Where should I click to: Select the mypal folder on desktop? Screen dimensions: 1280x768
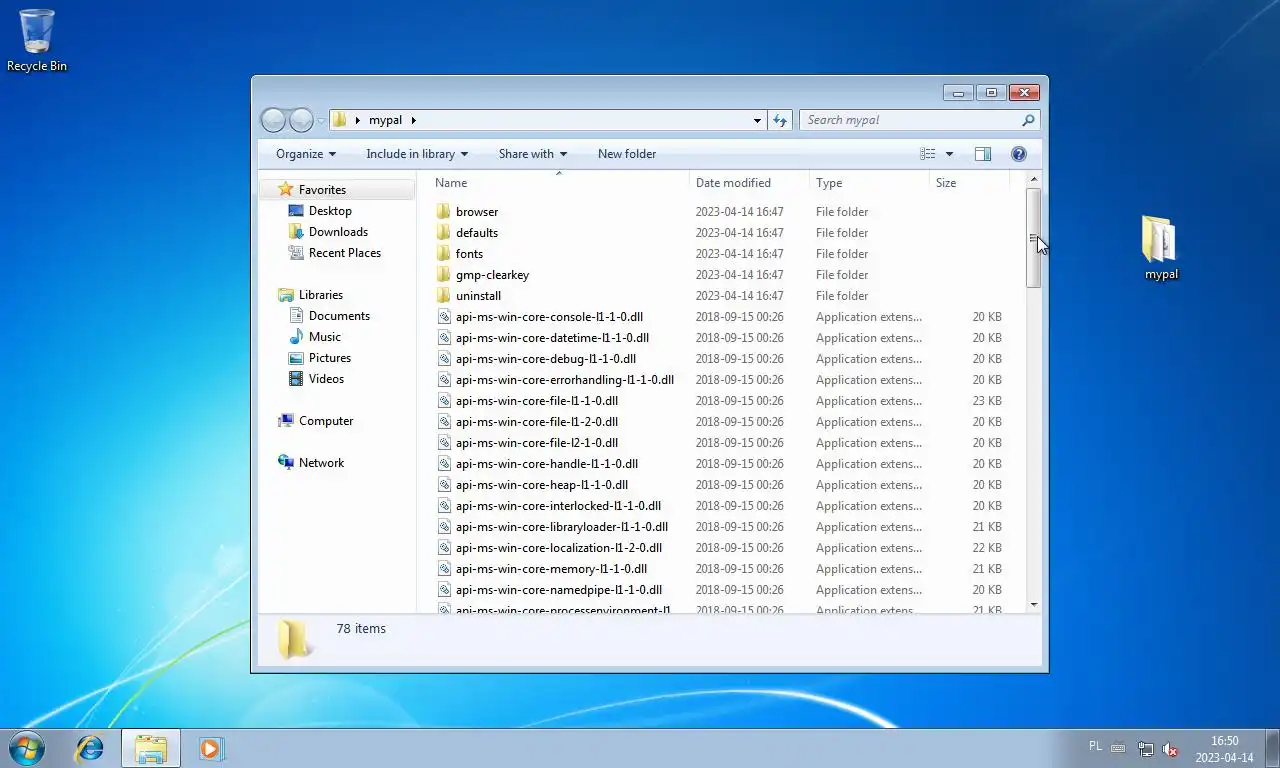tap(1161, 248)
